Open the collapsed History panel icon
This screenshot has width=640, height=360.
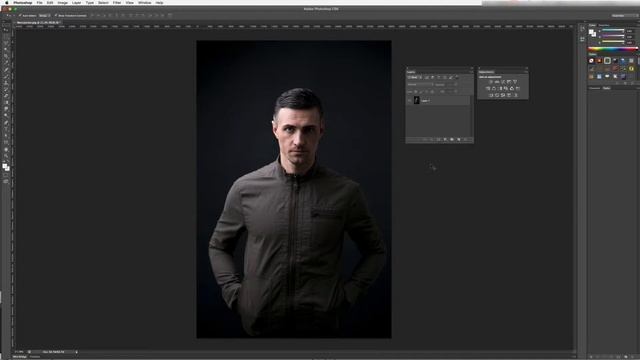click(582, 28)
